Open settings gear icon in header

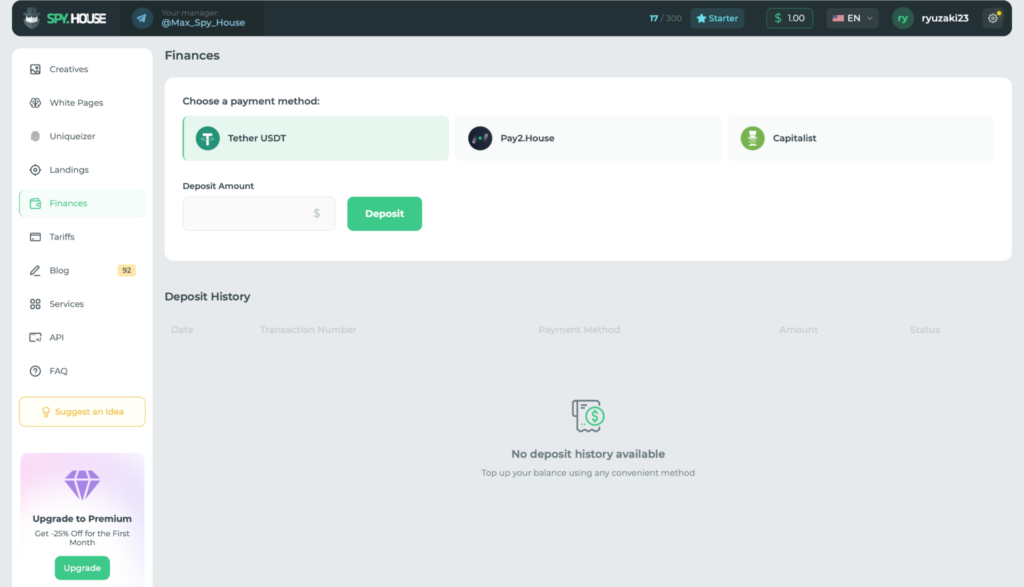point(993,18)
